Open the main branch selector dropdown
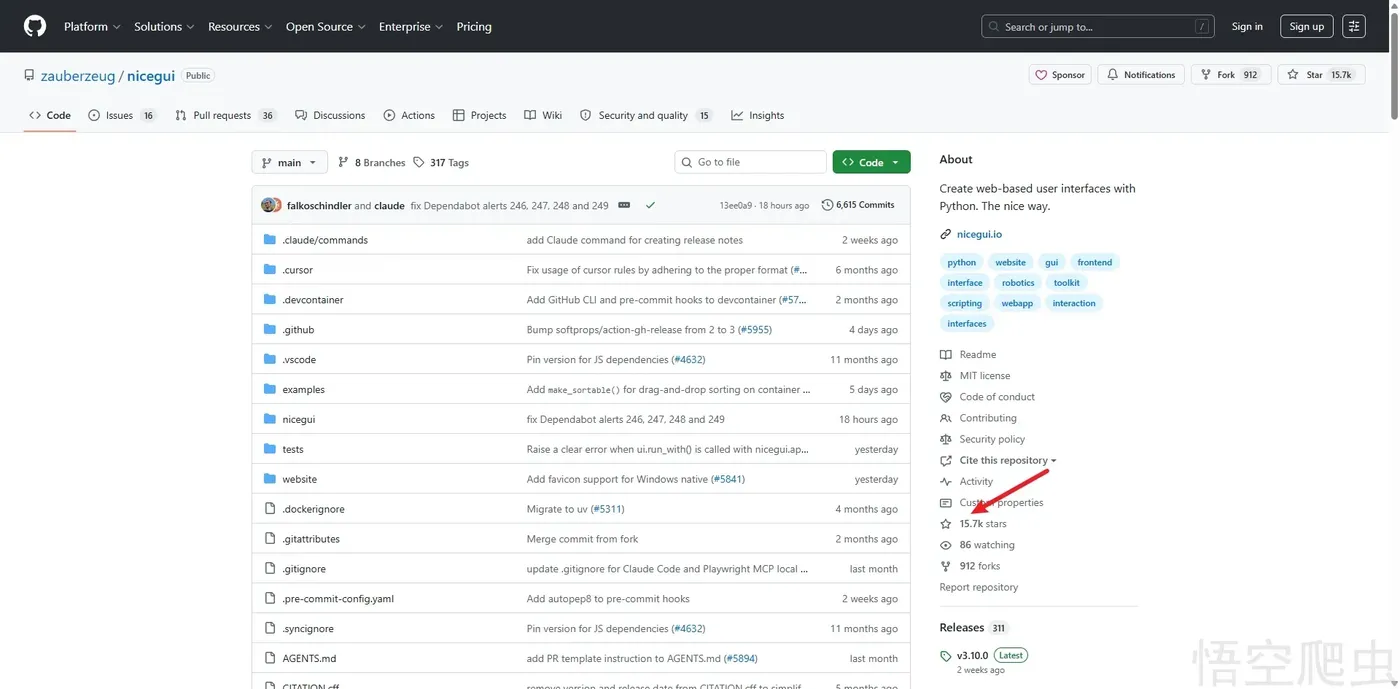 (289, 162)
